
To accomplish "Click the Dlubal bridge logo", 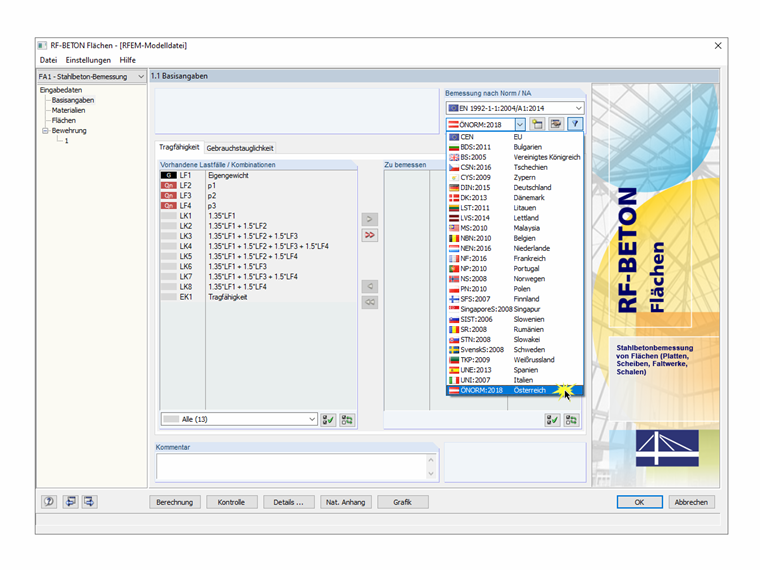I will pos(667,448).
